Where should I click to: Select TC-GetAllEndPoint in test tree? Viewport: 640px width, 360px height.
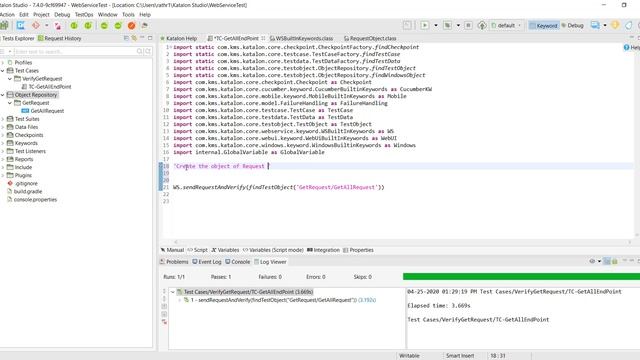point(46,87)
